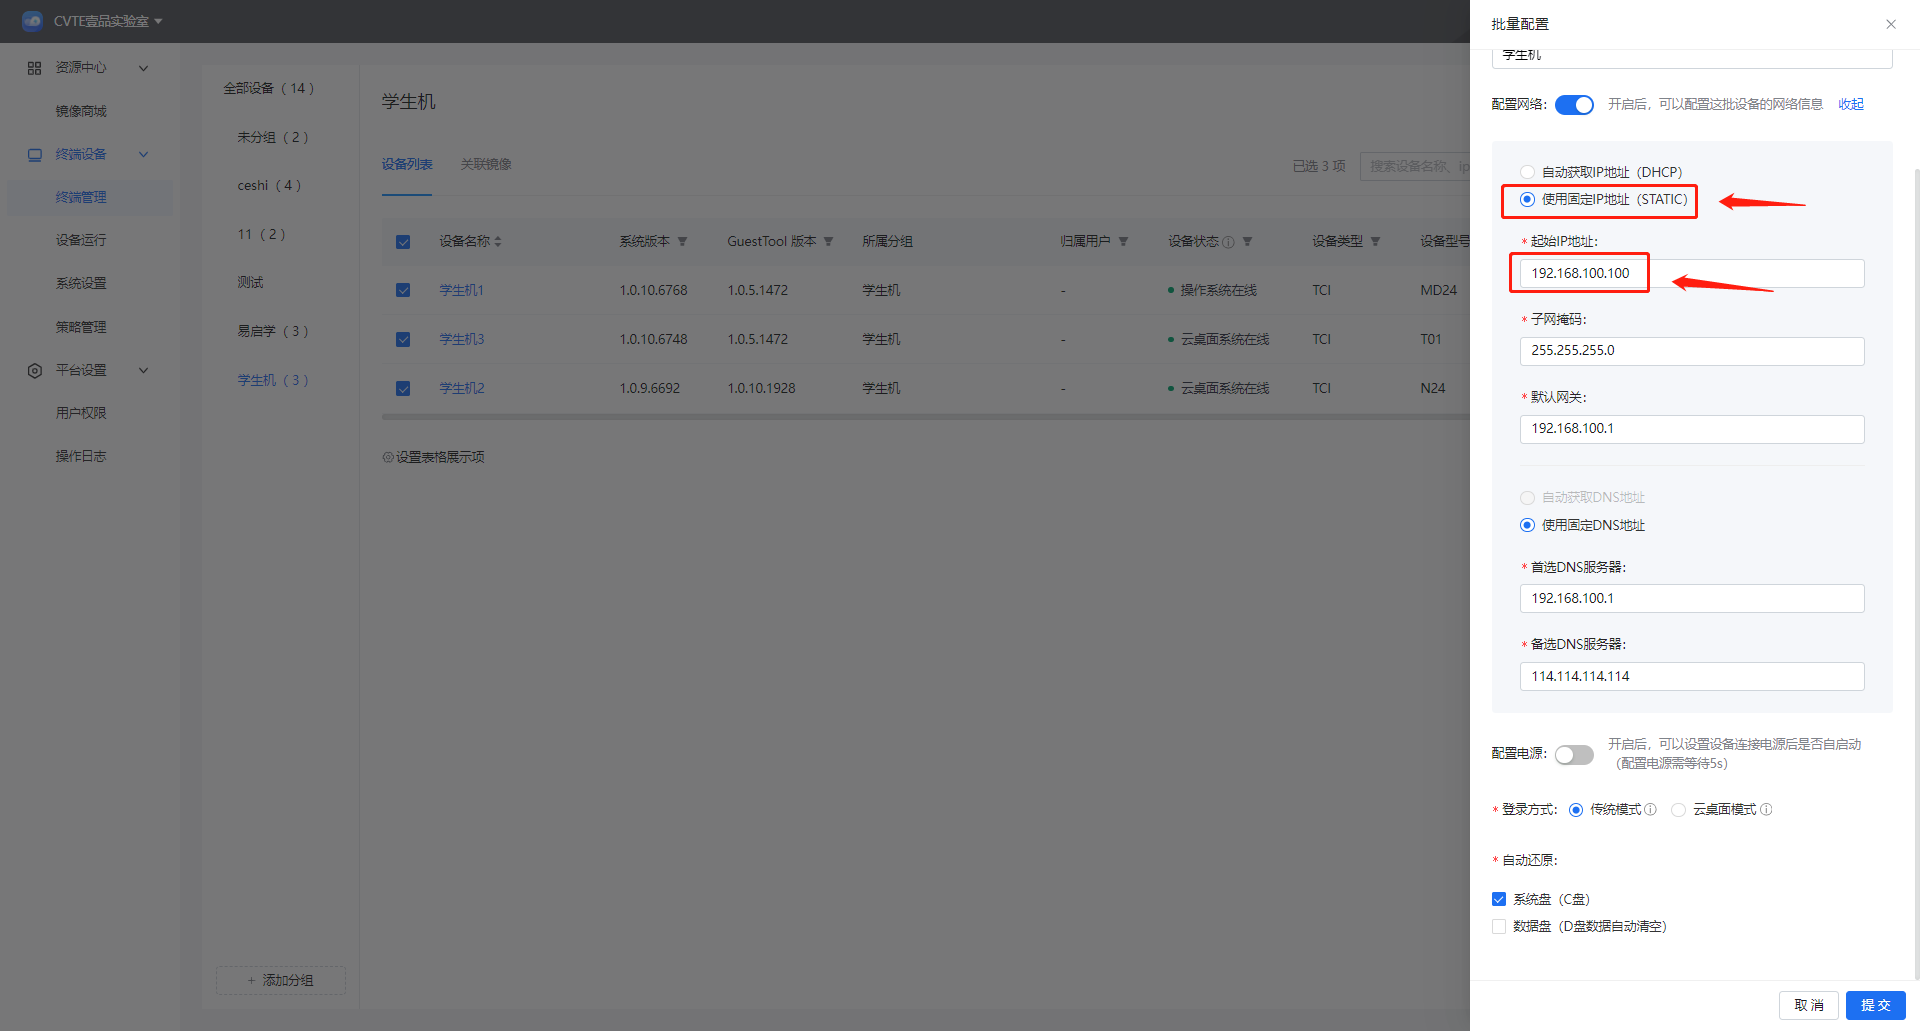Uncheck 系统盘 (C盘) checkbox
This screenshot has height=1031, width=1920.
(1498, 899)
